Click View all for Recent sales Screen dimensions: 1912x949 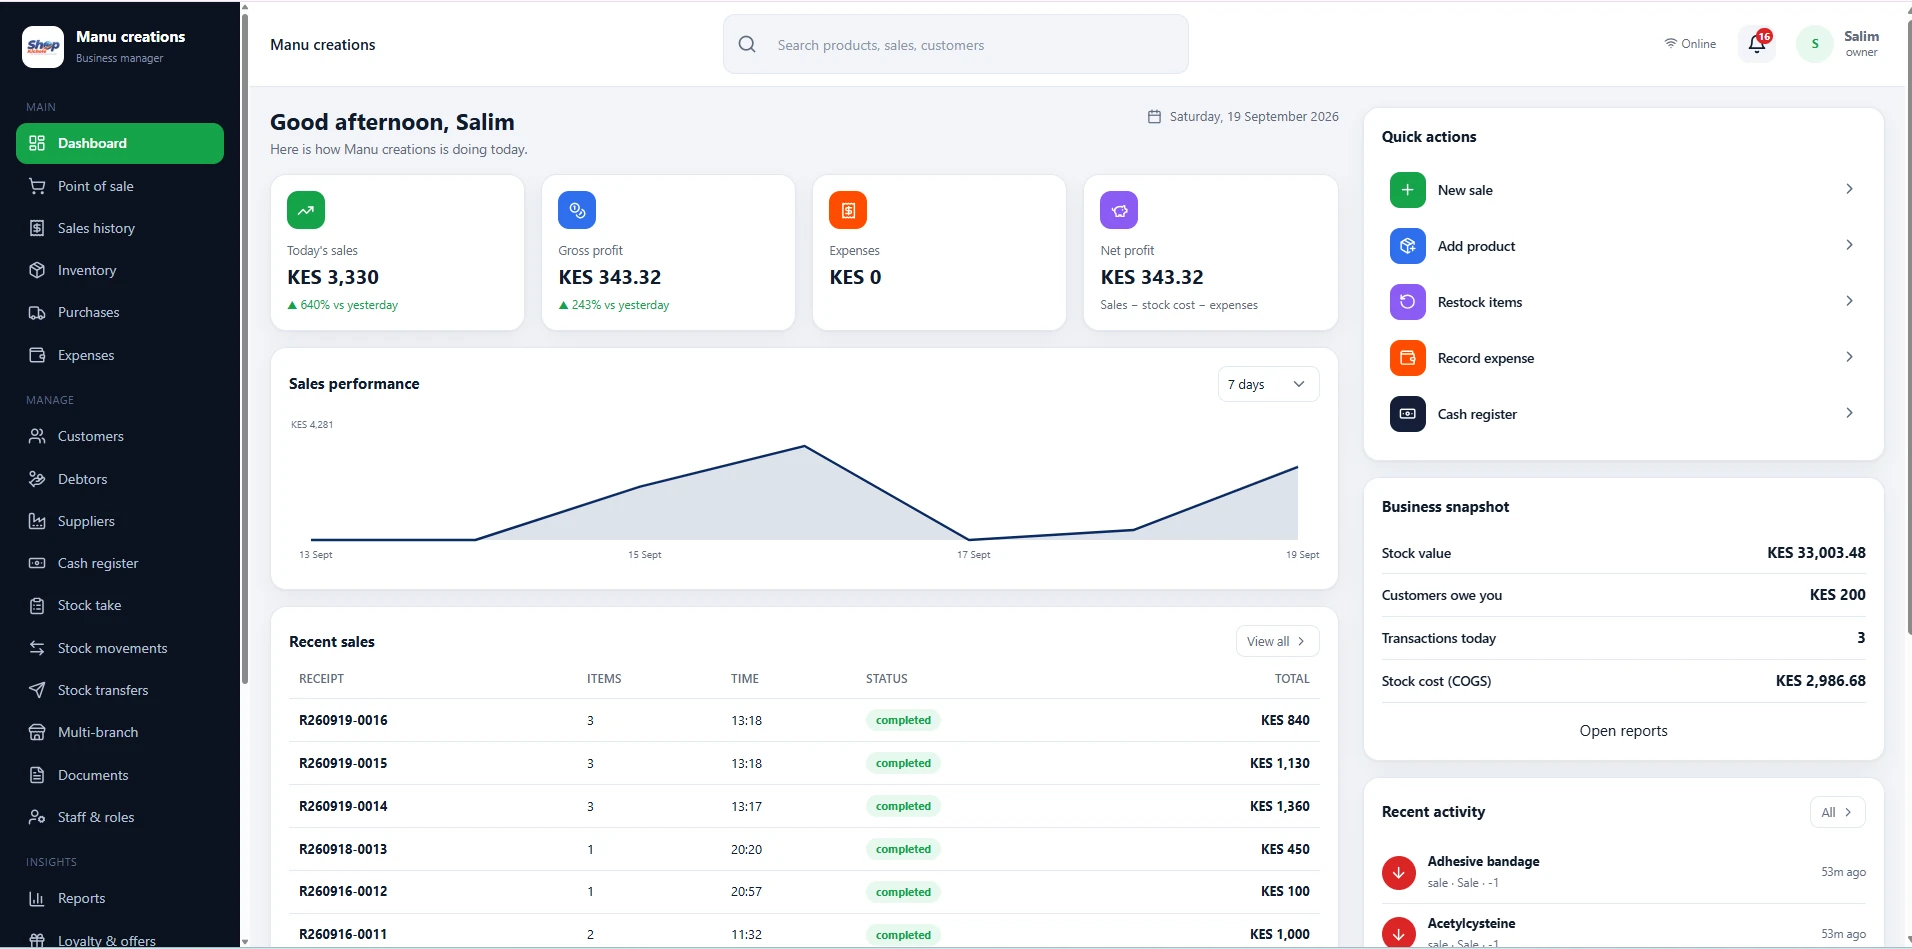click(x=1277, y=641)
